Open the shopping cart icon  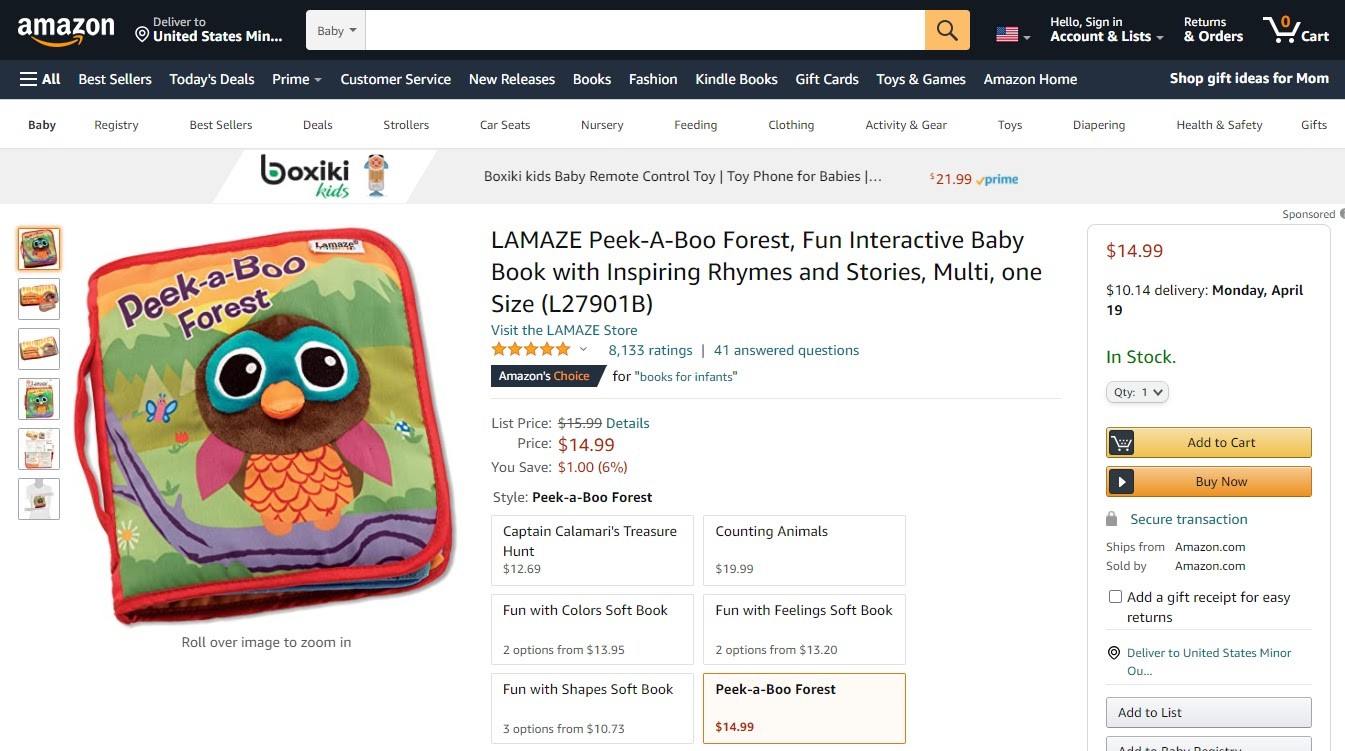click(1282, 30)
